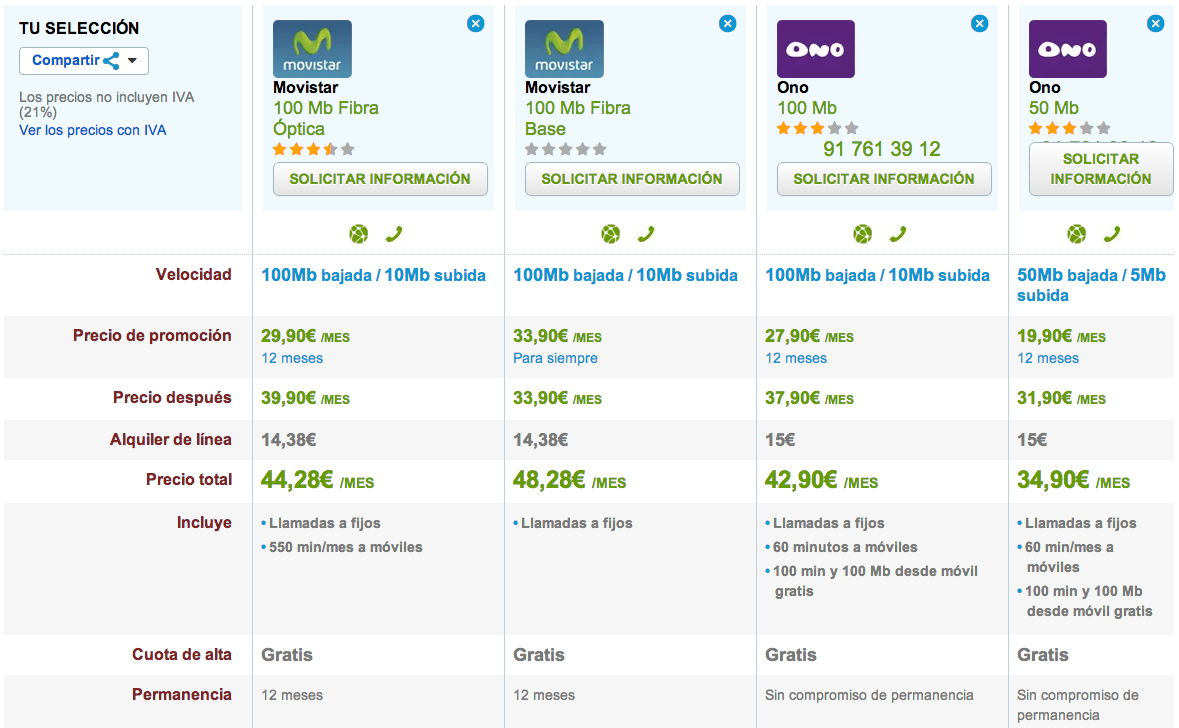Click phone icon under Movistar Fibra Óptica
This screenshot has height=728, width=1179.
[x=394, y=234]
